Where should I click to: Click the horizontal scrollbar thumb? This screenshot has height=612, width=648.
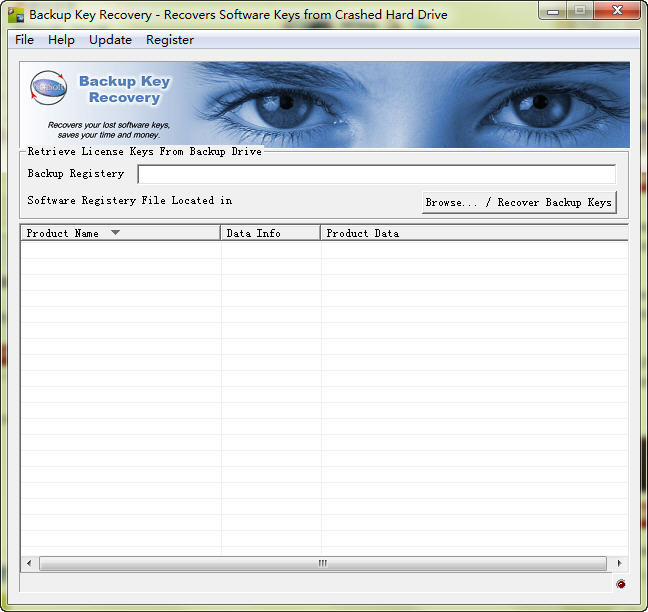(323, 563)
